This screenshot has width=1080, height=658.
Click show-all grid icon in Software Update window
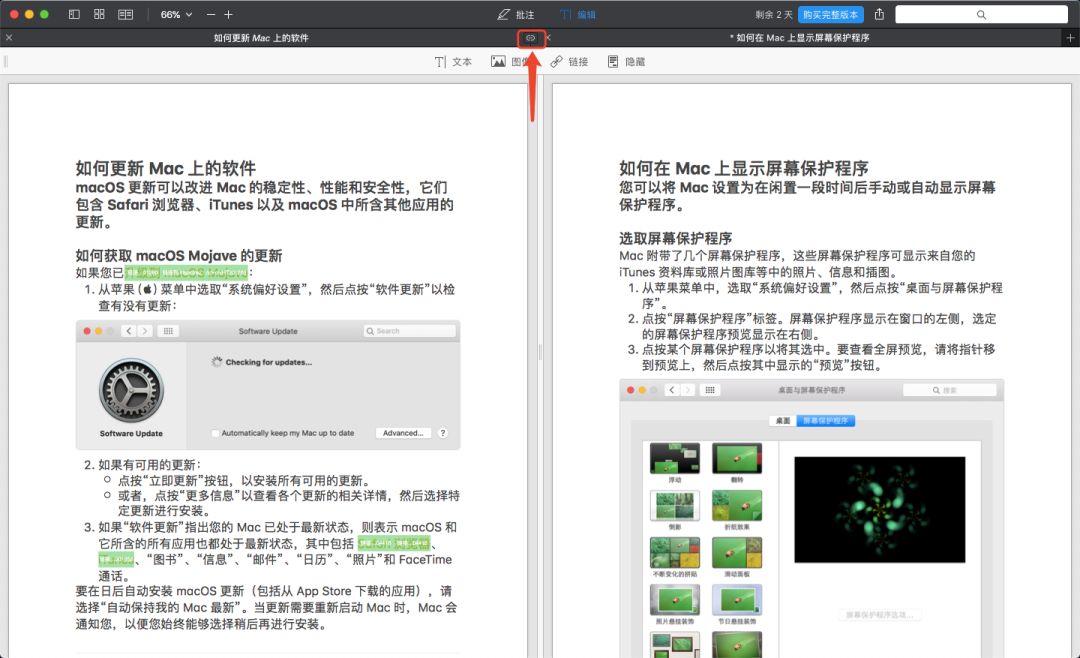(x=168, y=331)
